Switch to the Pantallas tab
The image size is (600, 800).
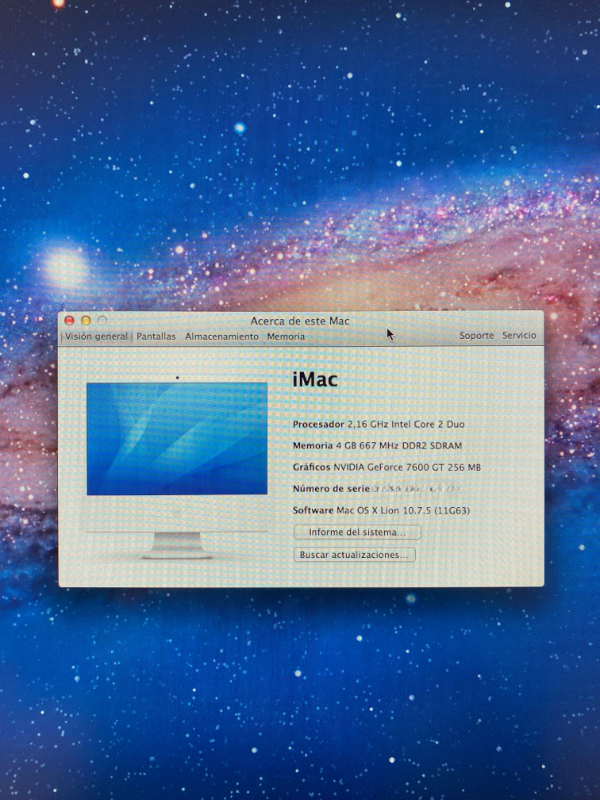[x=156, y=337]
